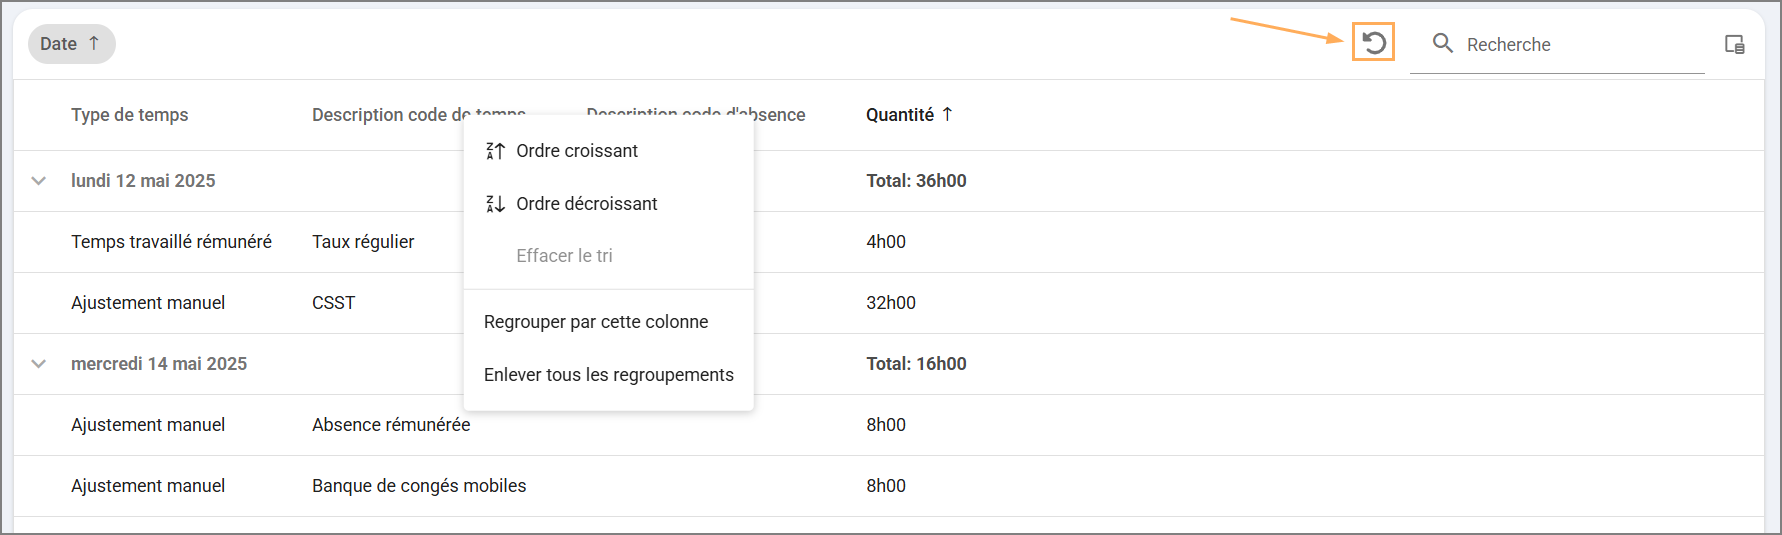Select Ordre décroissant from menu
1782x535 pixels.
[x=587, y=204]
